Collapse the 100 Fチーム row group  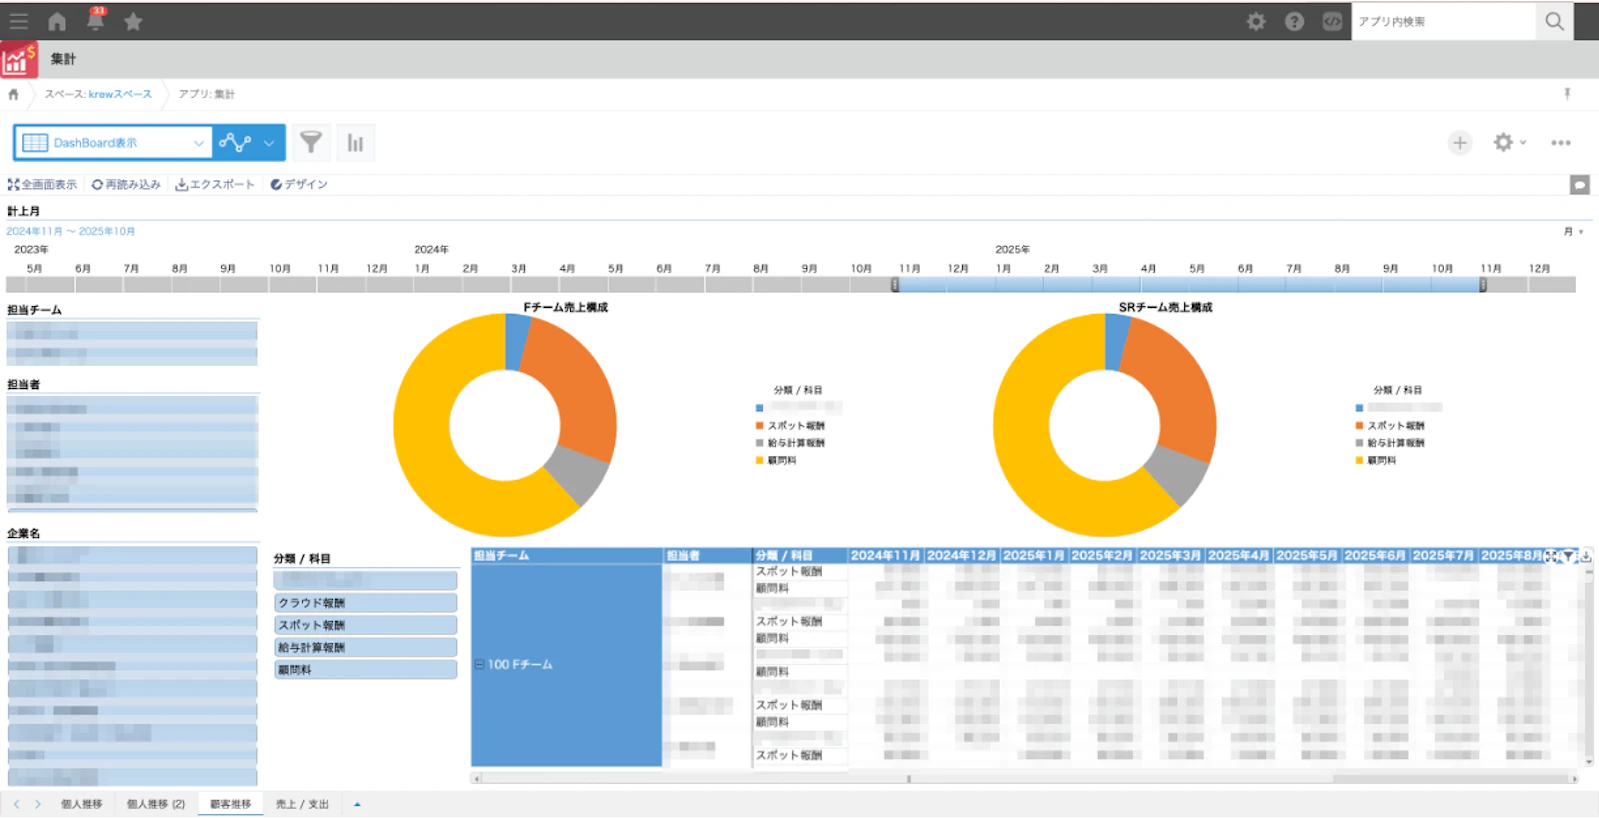pyautogui.click(x=479, y=664)
